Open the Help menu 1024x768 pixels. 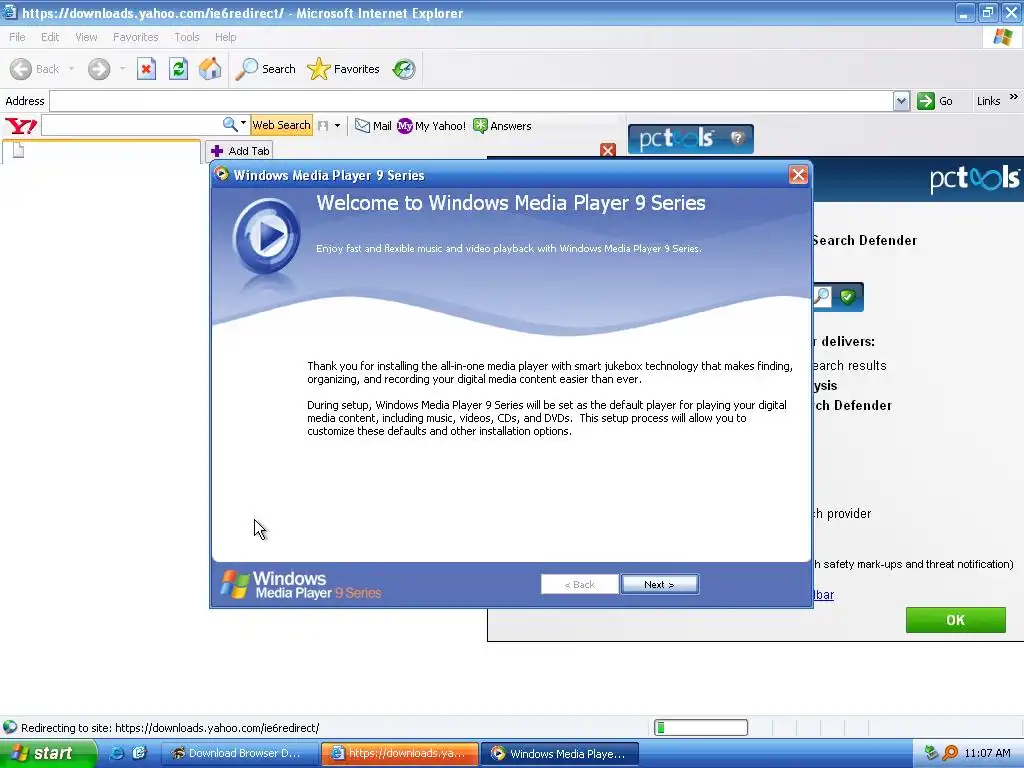(x=225, y=37)
